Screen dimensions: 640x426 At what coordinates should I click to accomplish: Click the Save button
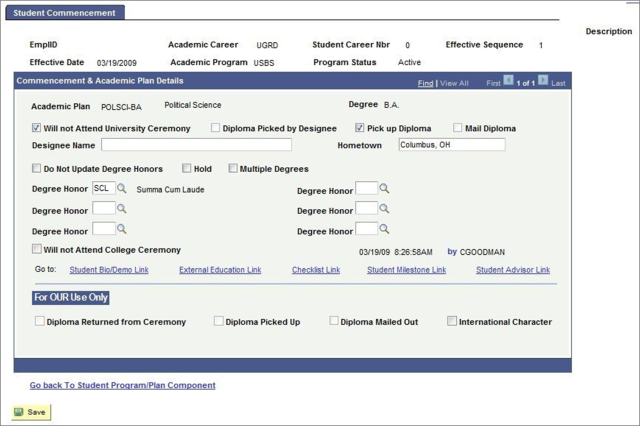click(31, 412)
